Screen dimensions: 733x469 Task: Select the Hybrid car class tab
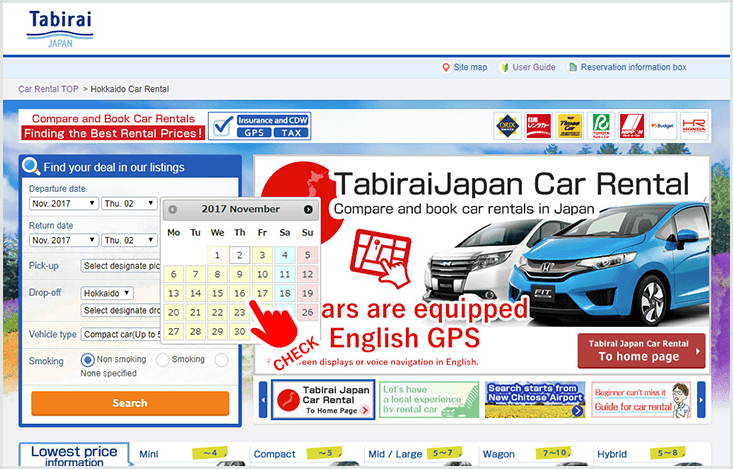click(x=650, y=454)
